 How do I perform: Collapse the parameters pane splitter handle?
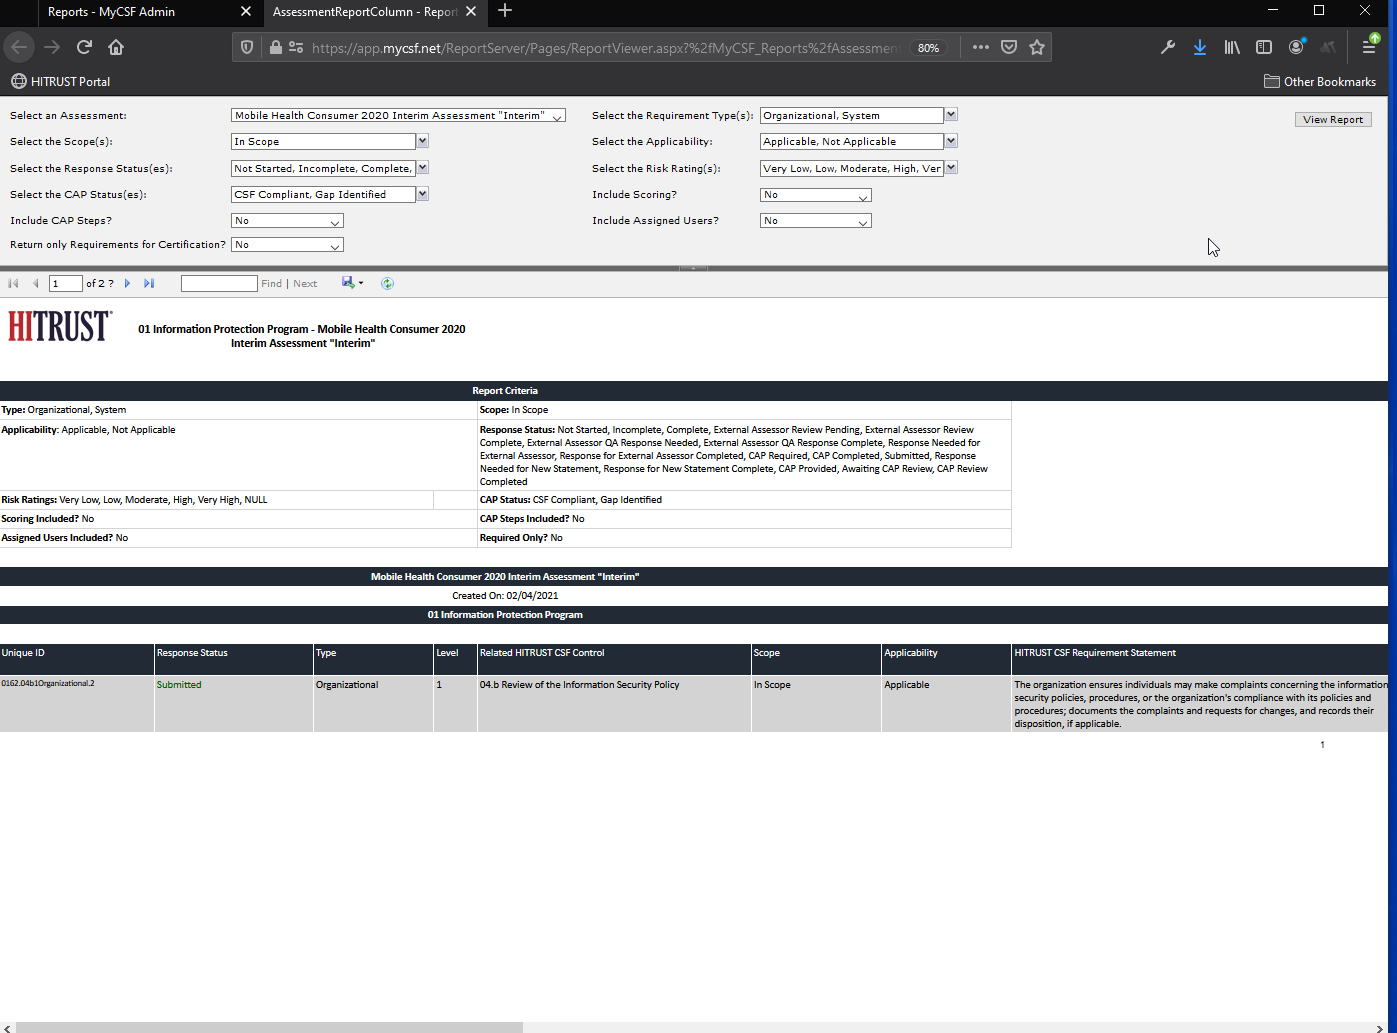click(x=693, y=268)
